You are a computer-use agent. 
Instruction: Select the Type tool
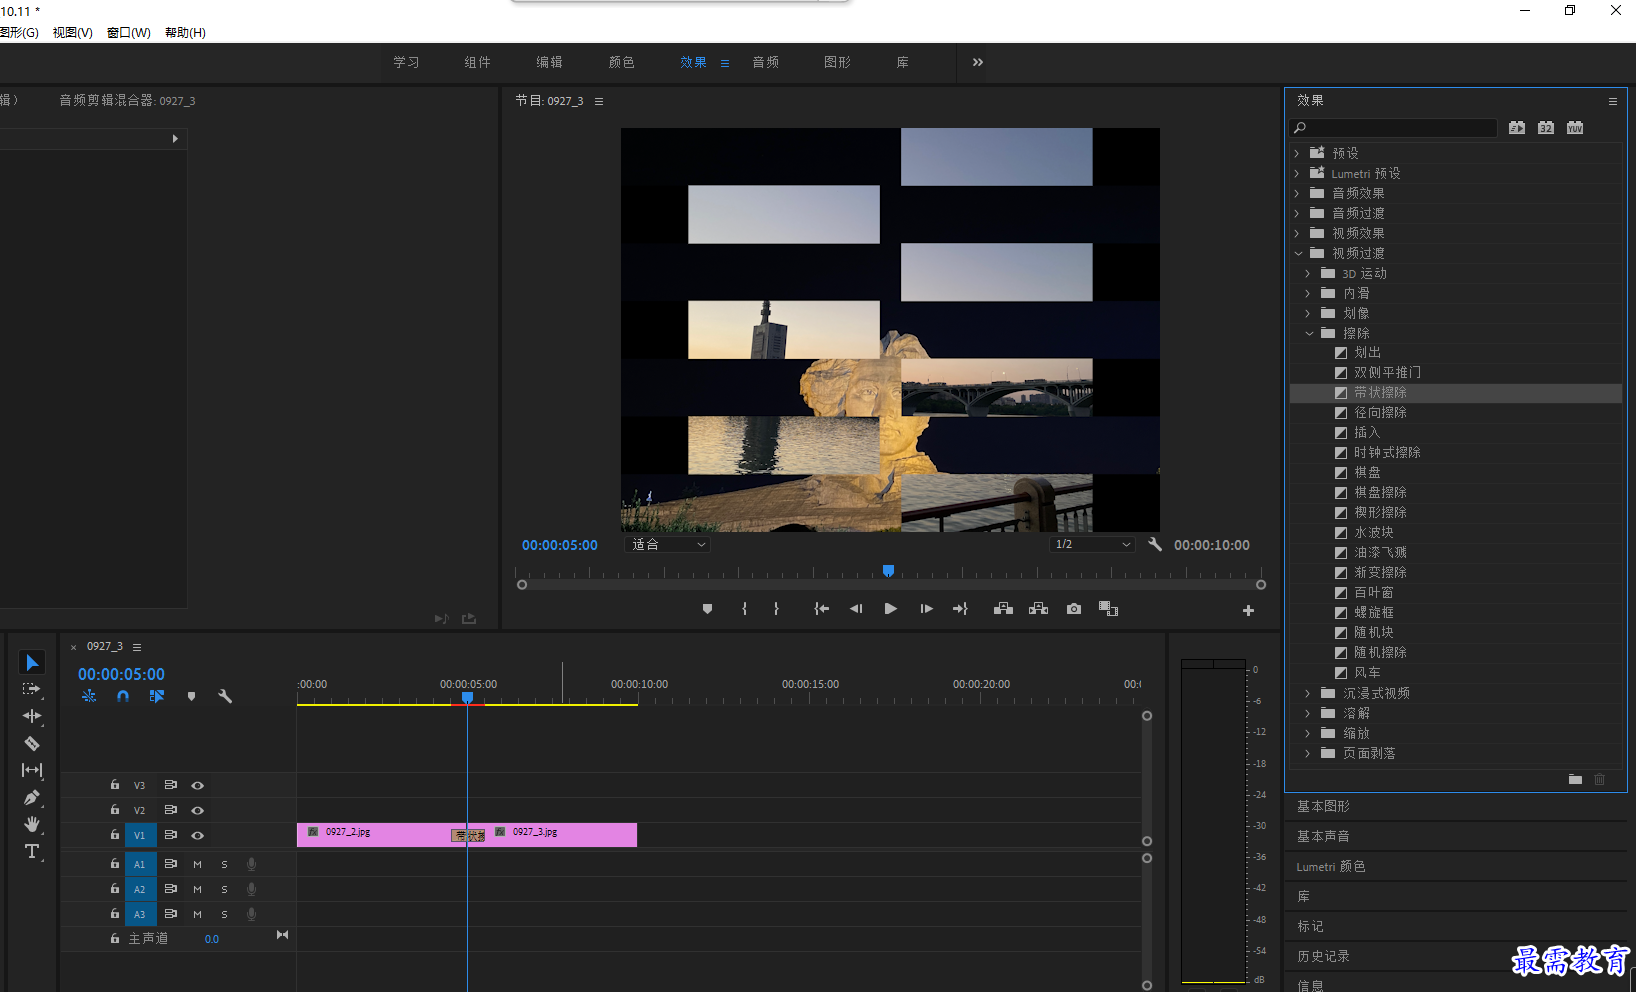coord(32,851)
